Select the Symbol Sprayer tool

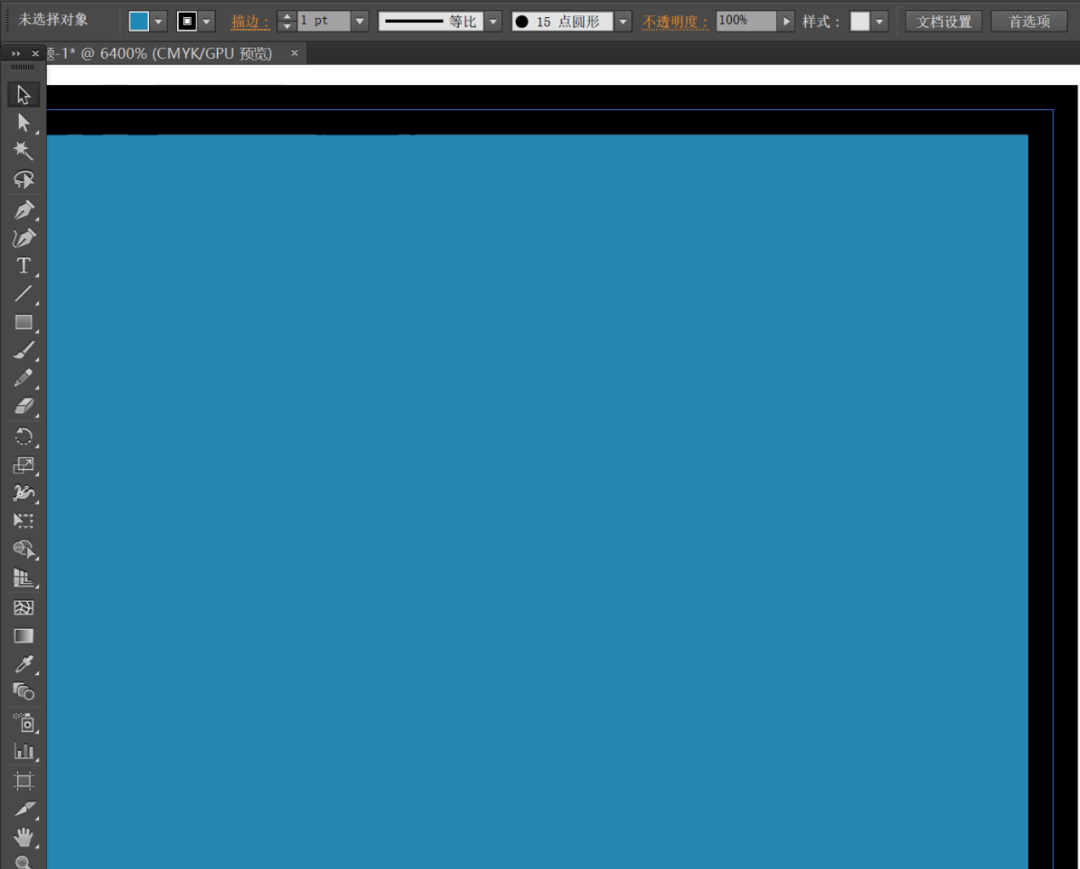click(x=23, y=723)
